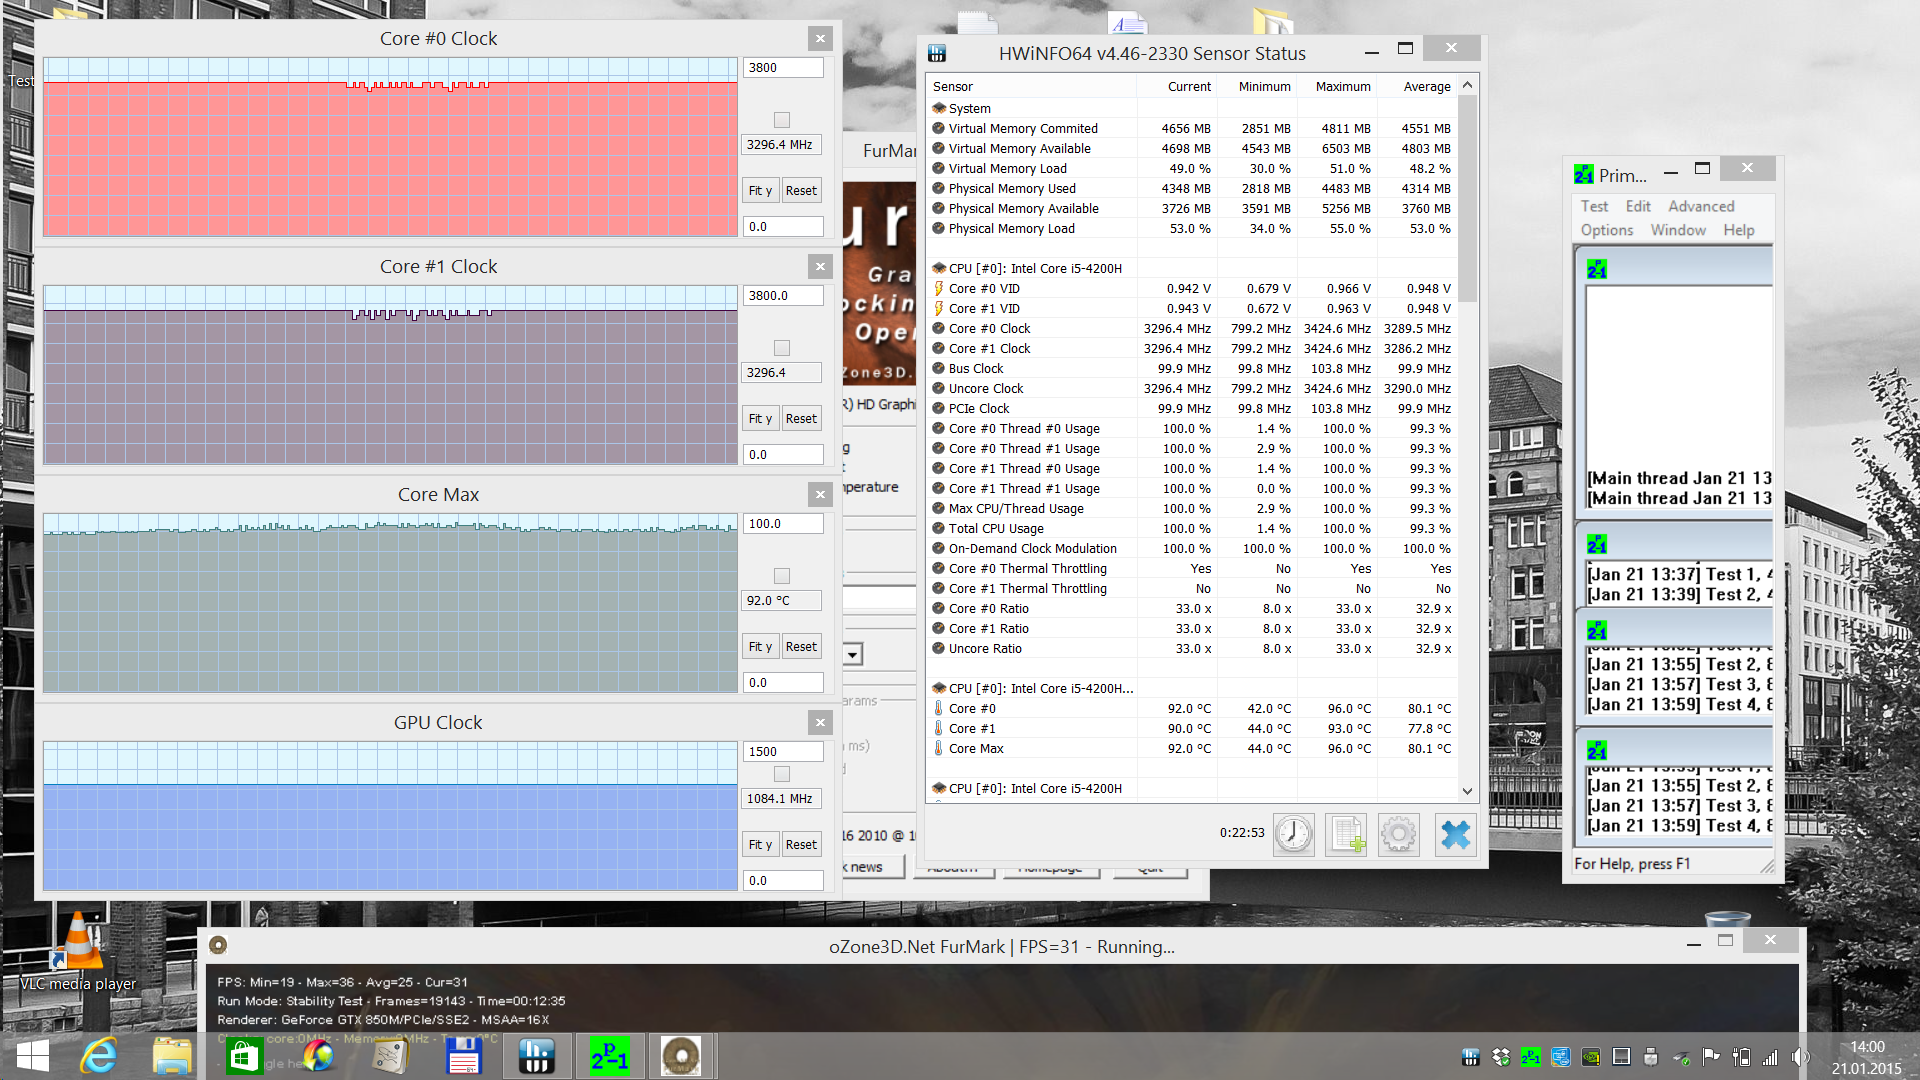1920x1080 pixels.
Task: Click the FurMark title bar donut icon
Action: pos(218,945)
